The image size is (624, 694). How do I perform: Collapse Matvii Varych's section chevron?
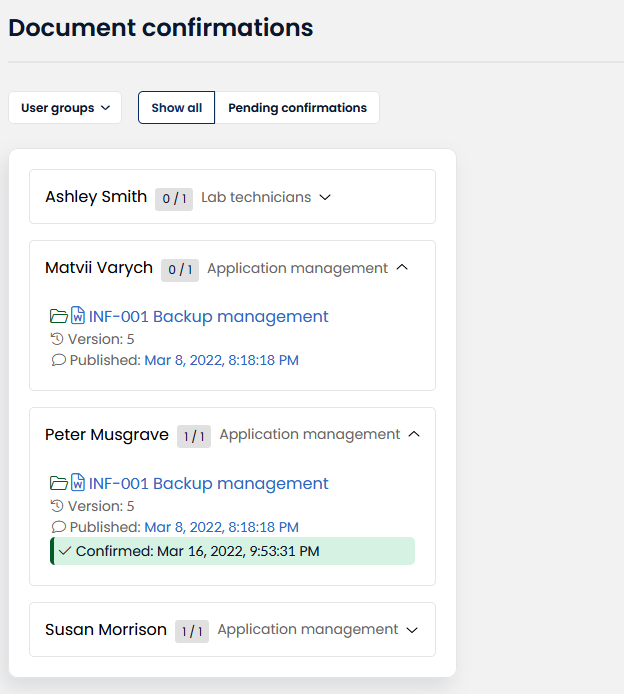402,268
